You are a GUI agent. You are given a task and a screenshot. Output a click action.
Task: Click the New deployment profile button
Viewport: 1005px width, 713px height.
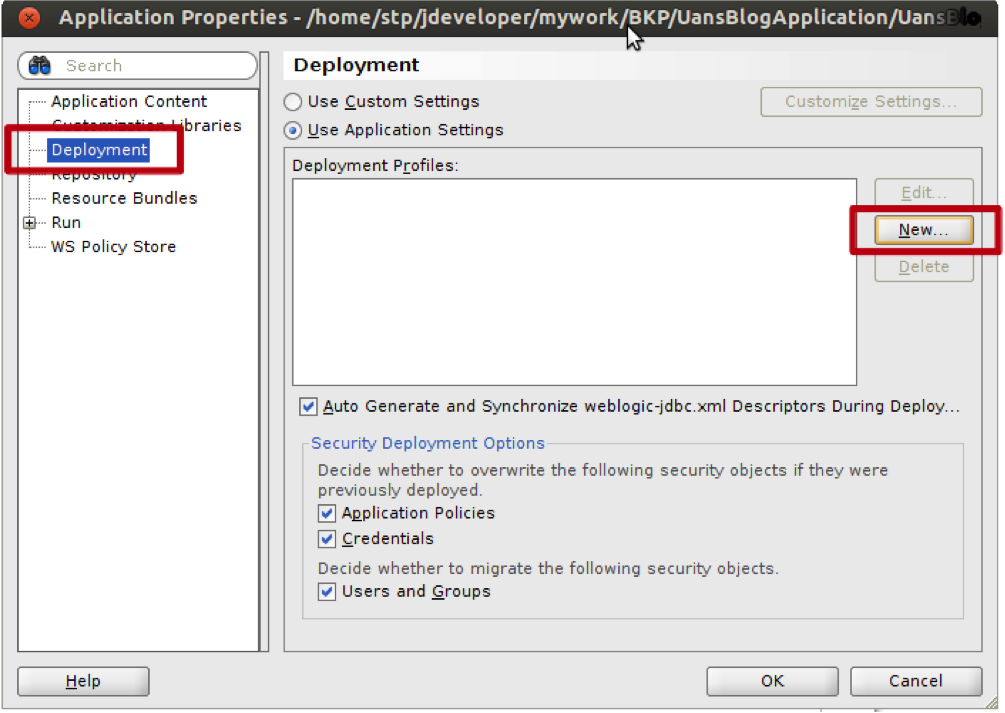pyautogui.click(x=924, y=230)
